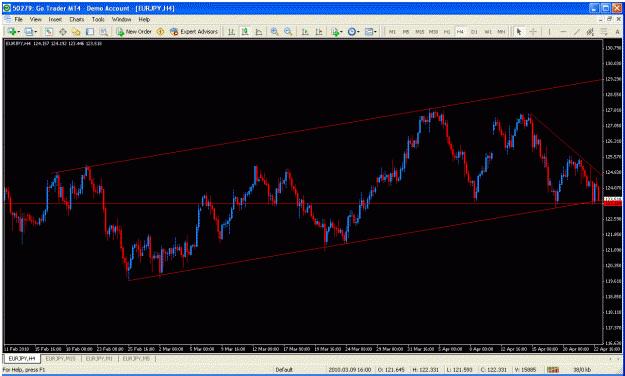Image resolution: width=625 pixels, height=376 pixels.
Task: Open the MetaEditor yellow diamond icon
Action: click(x=161, y=31)
